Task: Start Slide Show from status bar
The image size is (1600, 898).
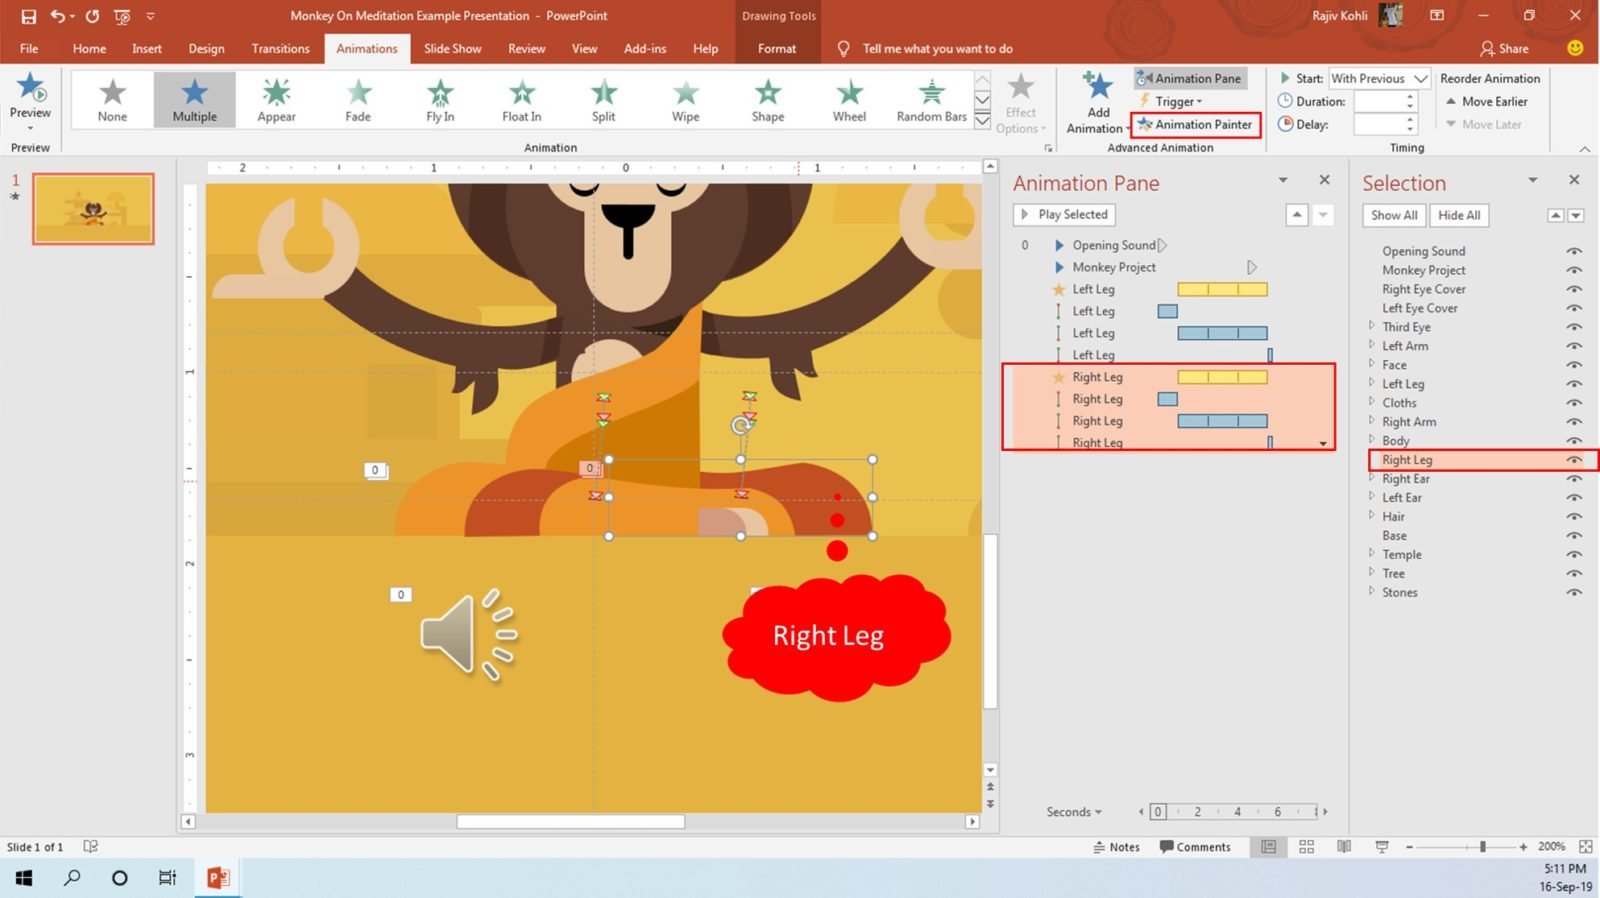Action: 1382,847
